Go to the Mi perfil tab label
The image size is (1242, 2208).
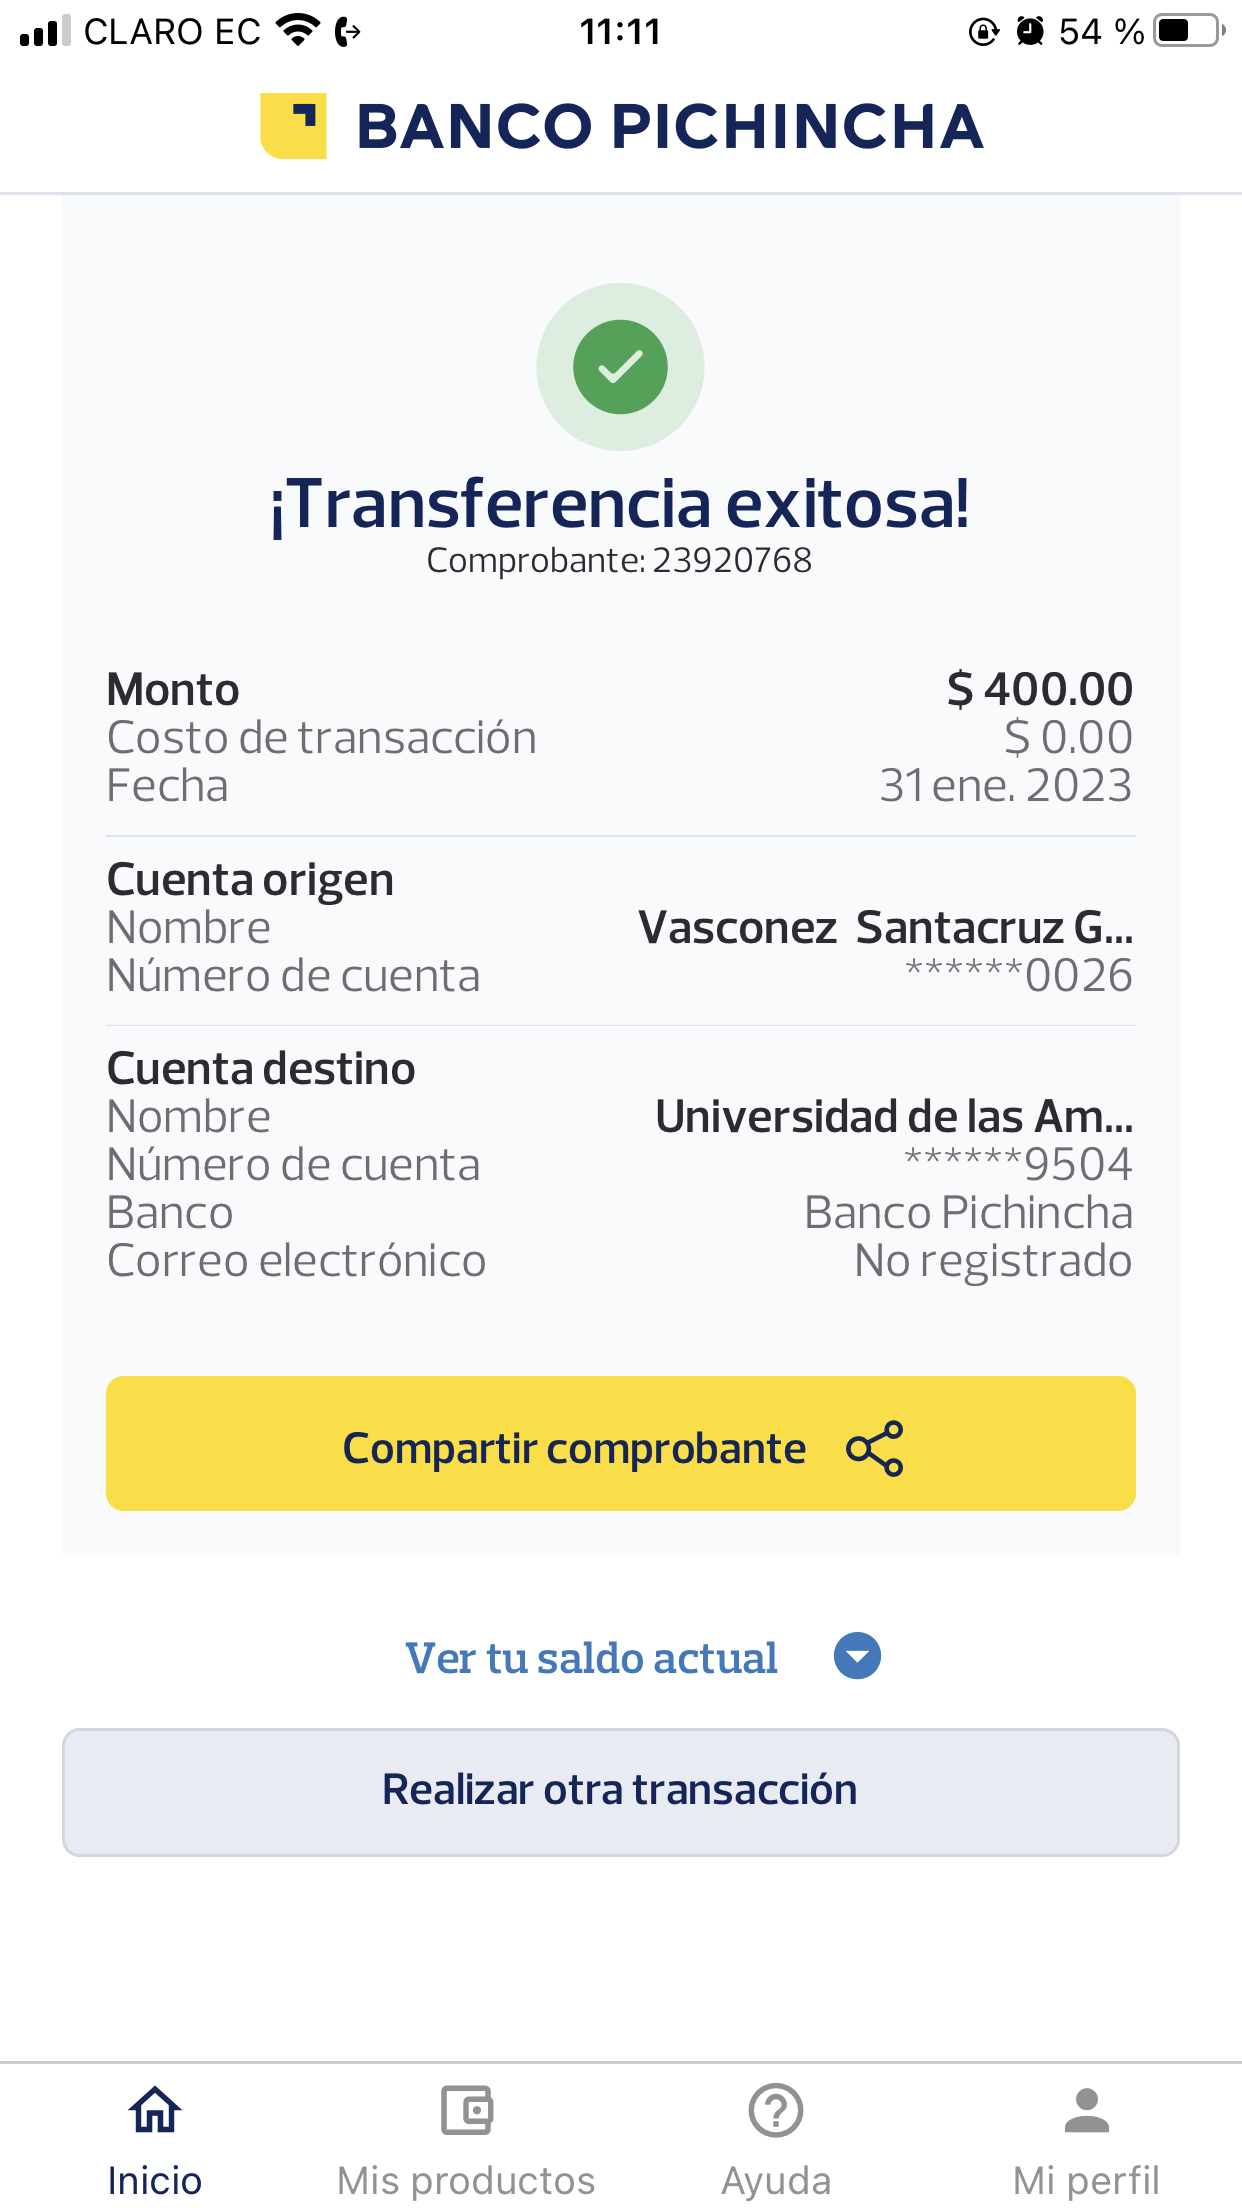(1086, 2180)
